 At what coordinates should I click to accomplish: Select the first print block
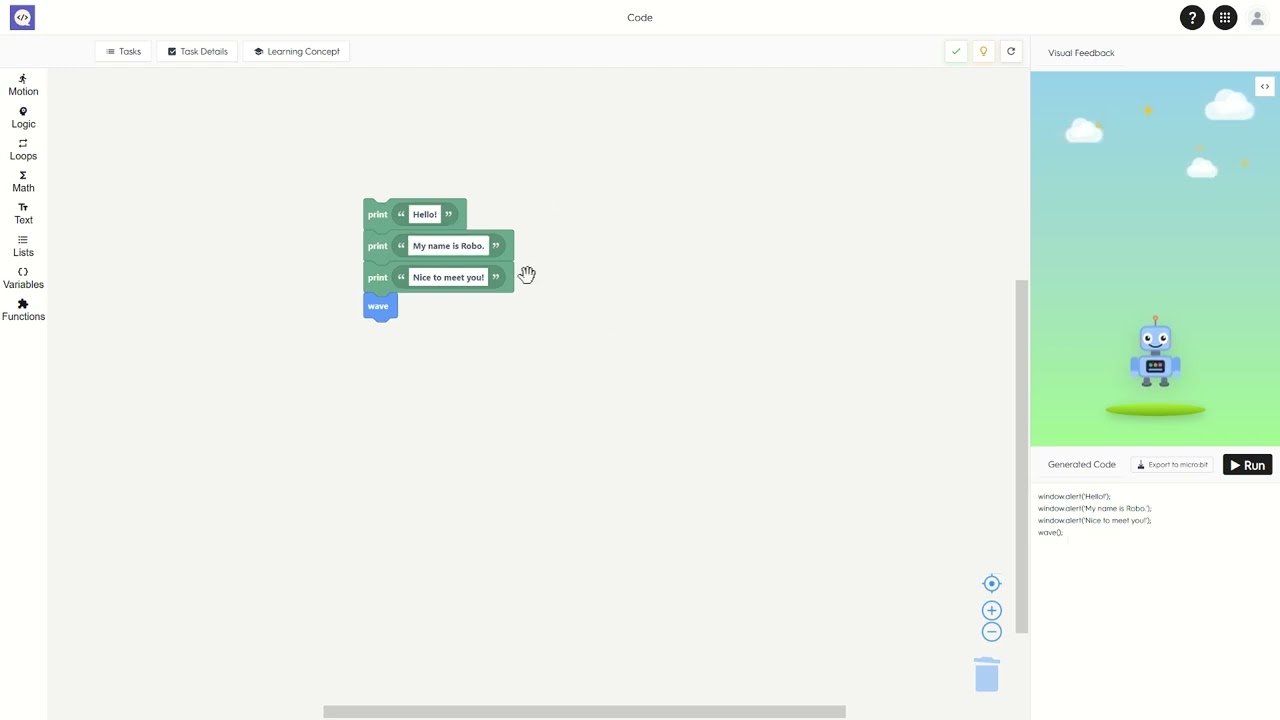(x=377, y=214)
